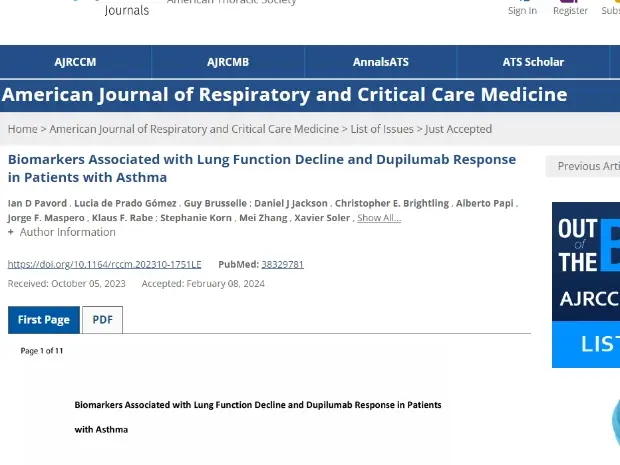Viewport: 620px width, 465px height.
Task: Click the Out of the Blue banner ad
Action: click(x=586, y=285)
